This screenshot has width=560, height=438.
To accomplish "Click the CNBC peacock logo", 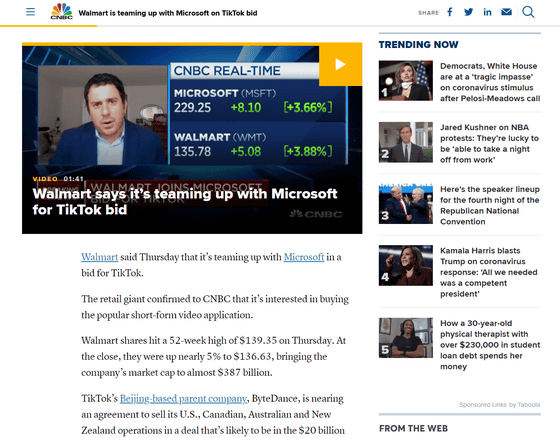I will click(61, 11).
